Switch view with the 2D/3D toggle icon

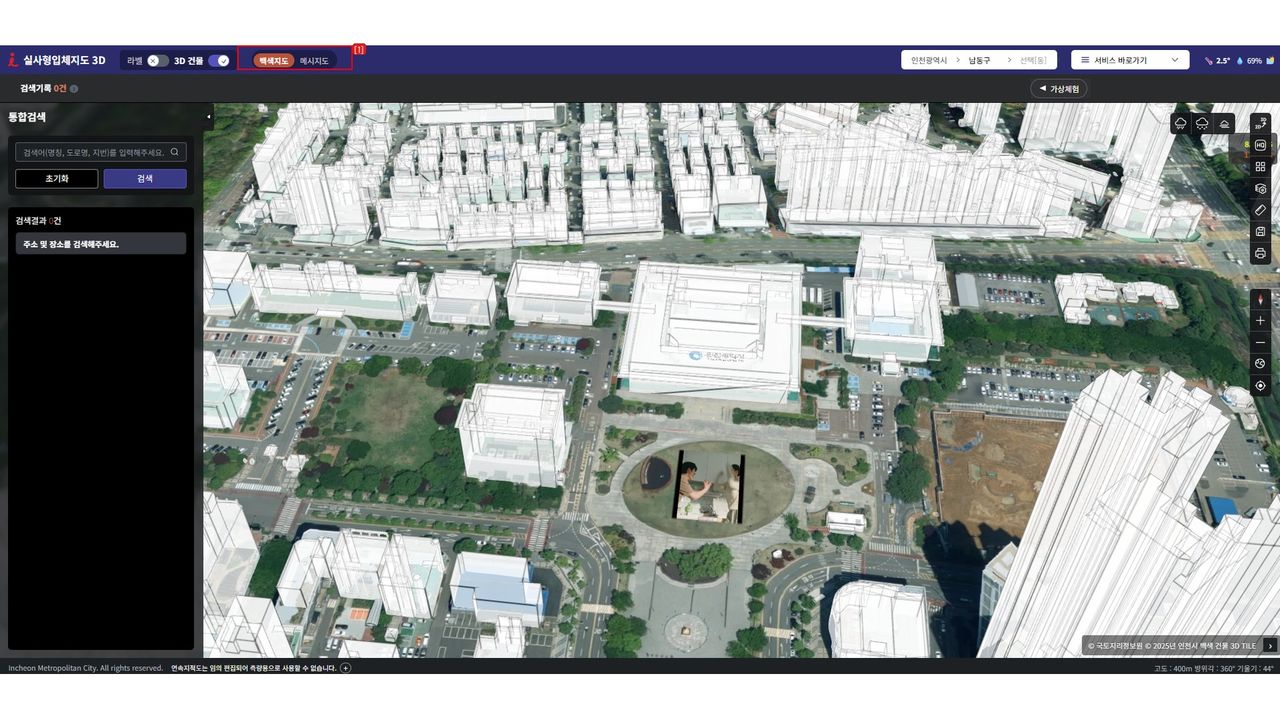(x=1260, y=124)
